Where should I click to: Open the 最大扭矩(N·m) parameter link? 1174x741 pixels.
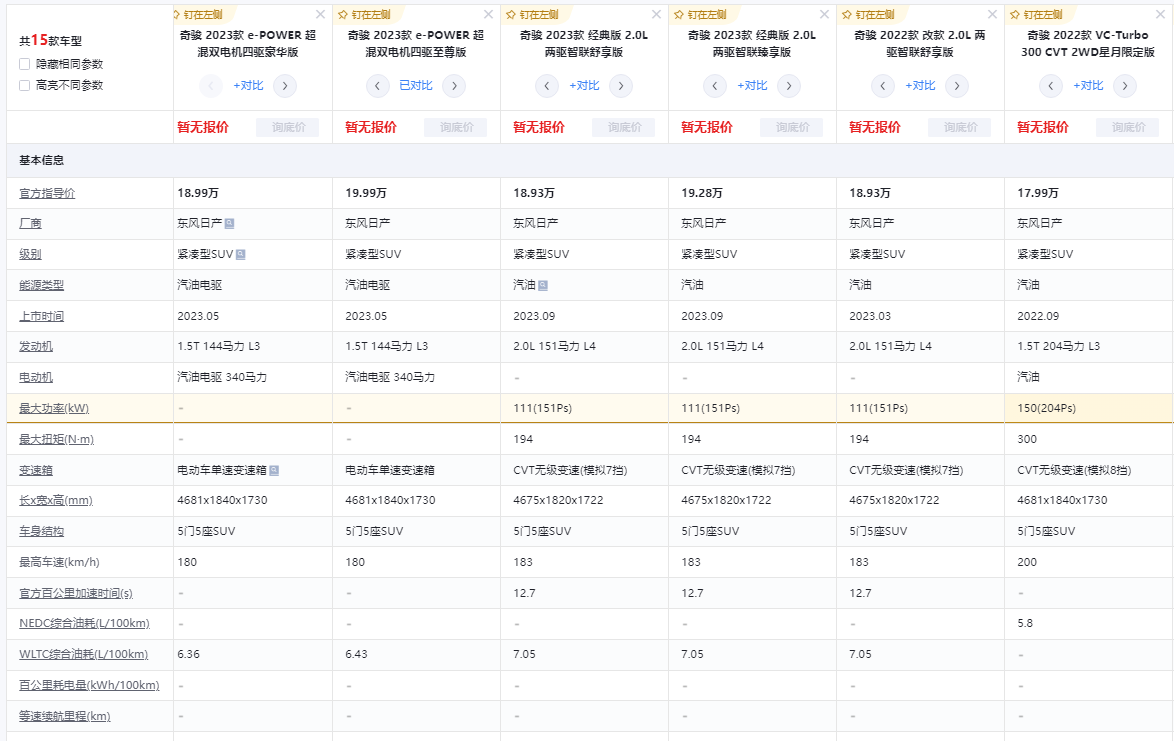click(56, 439)
